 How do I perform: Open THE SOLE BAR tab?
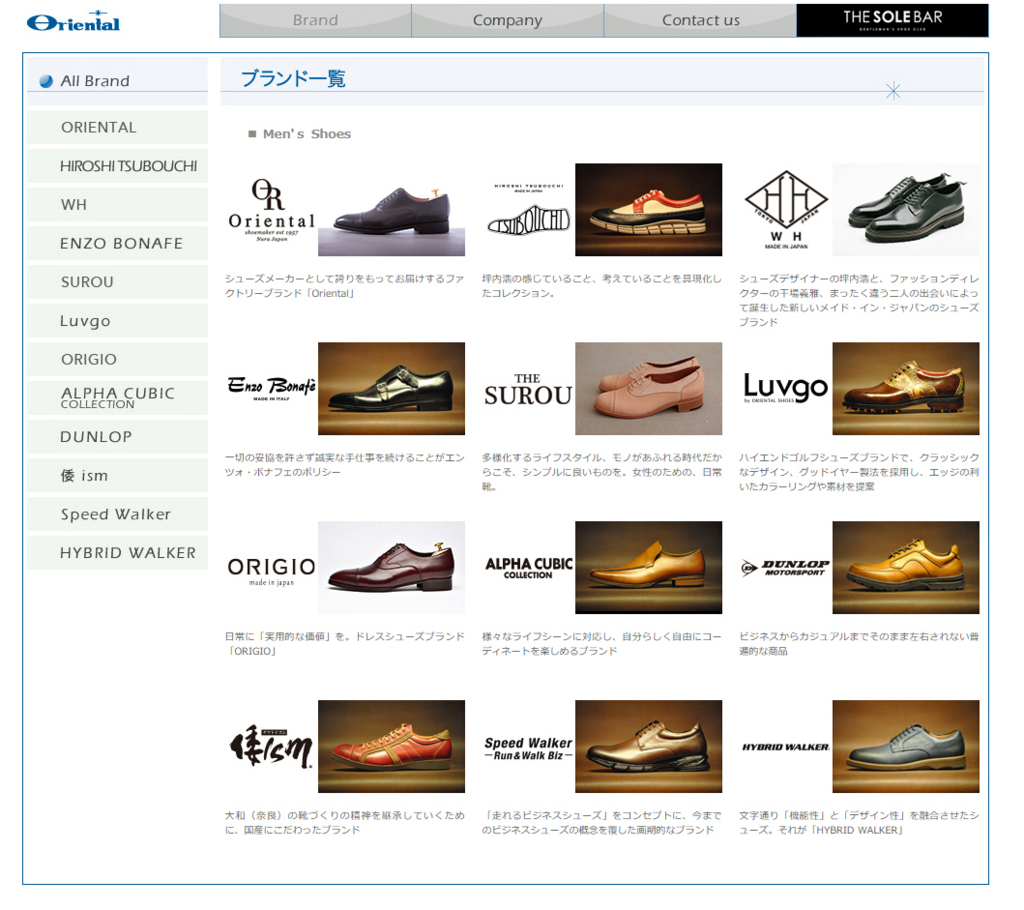[892, 20]
